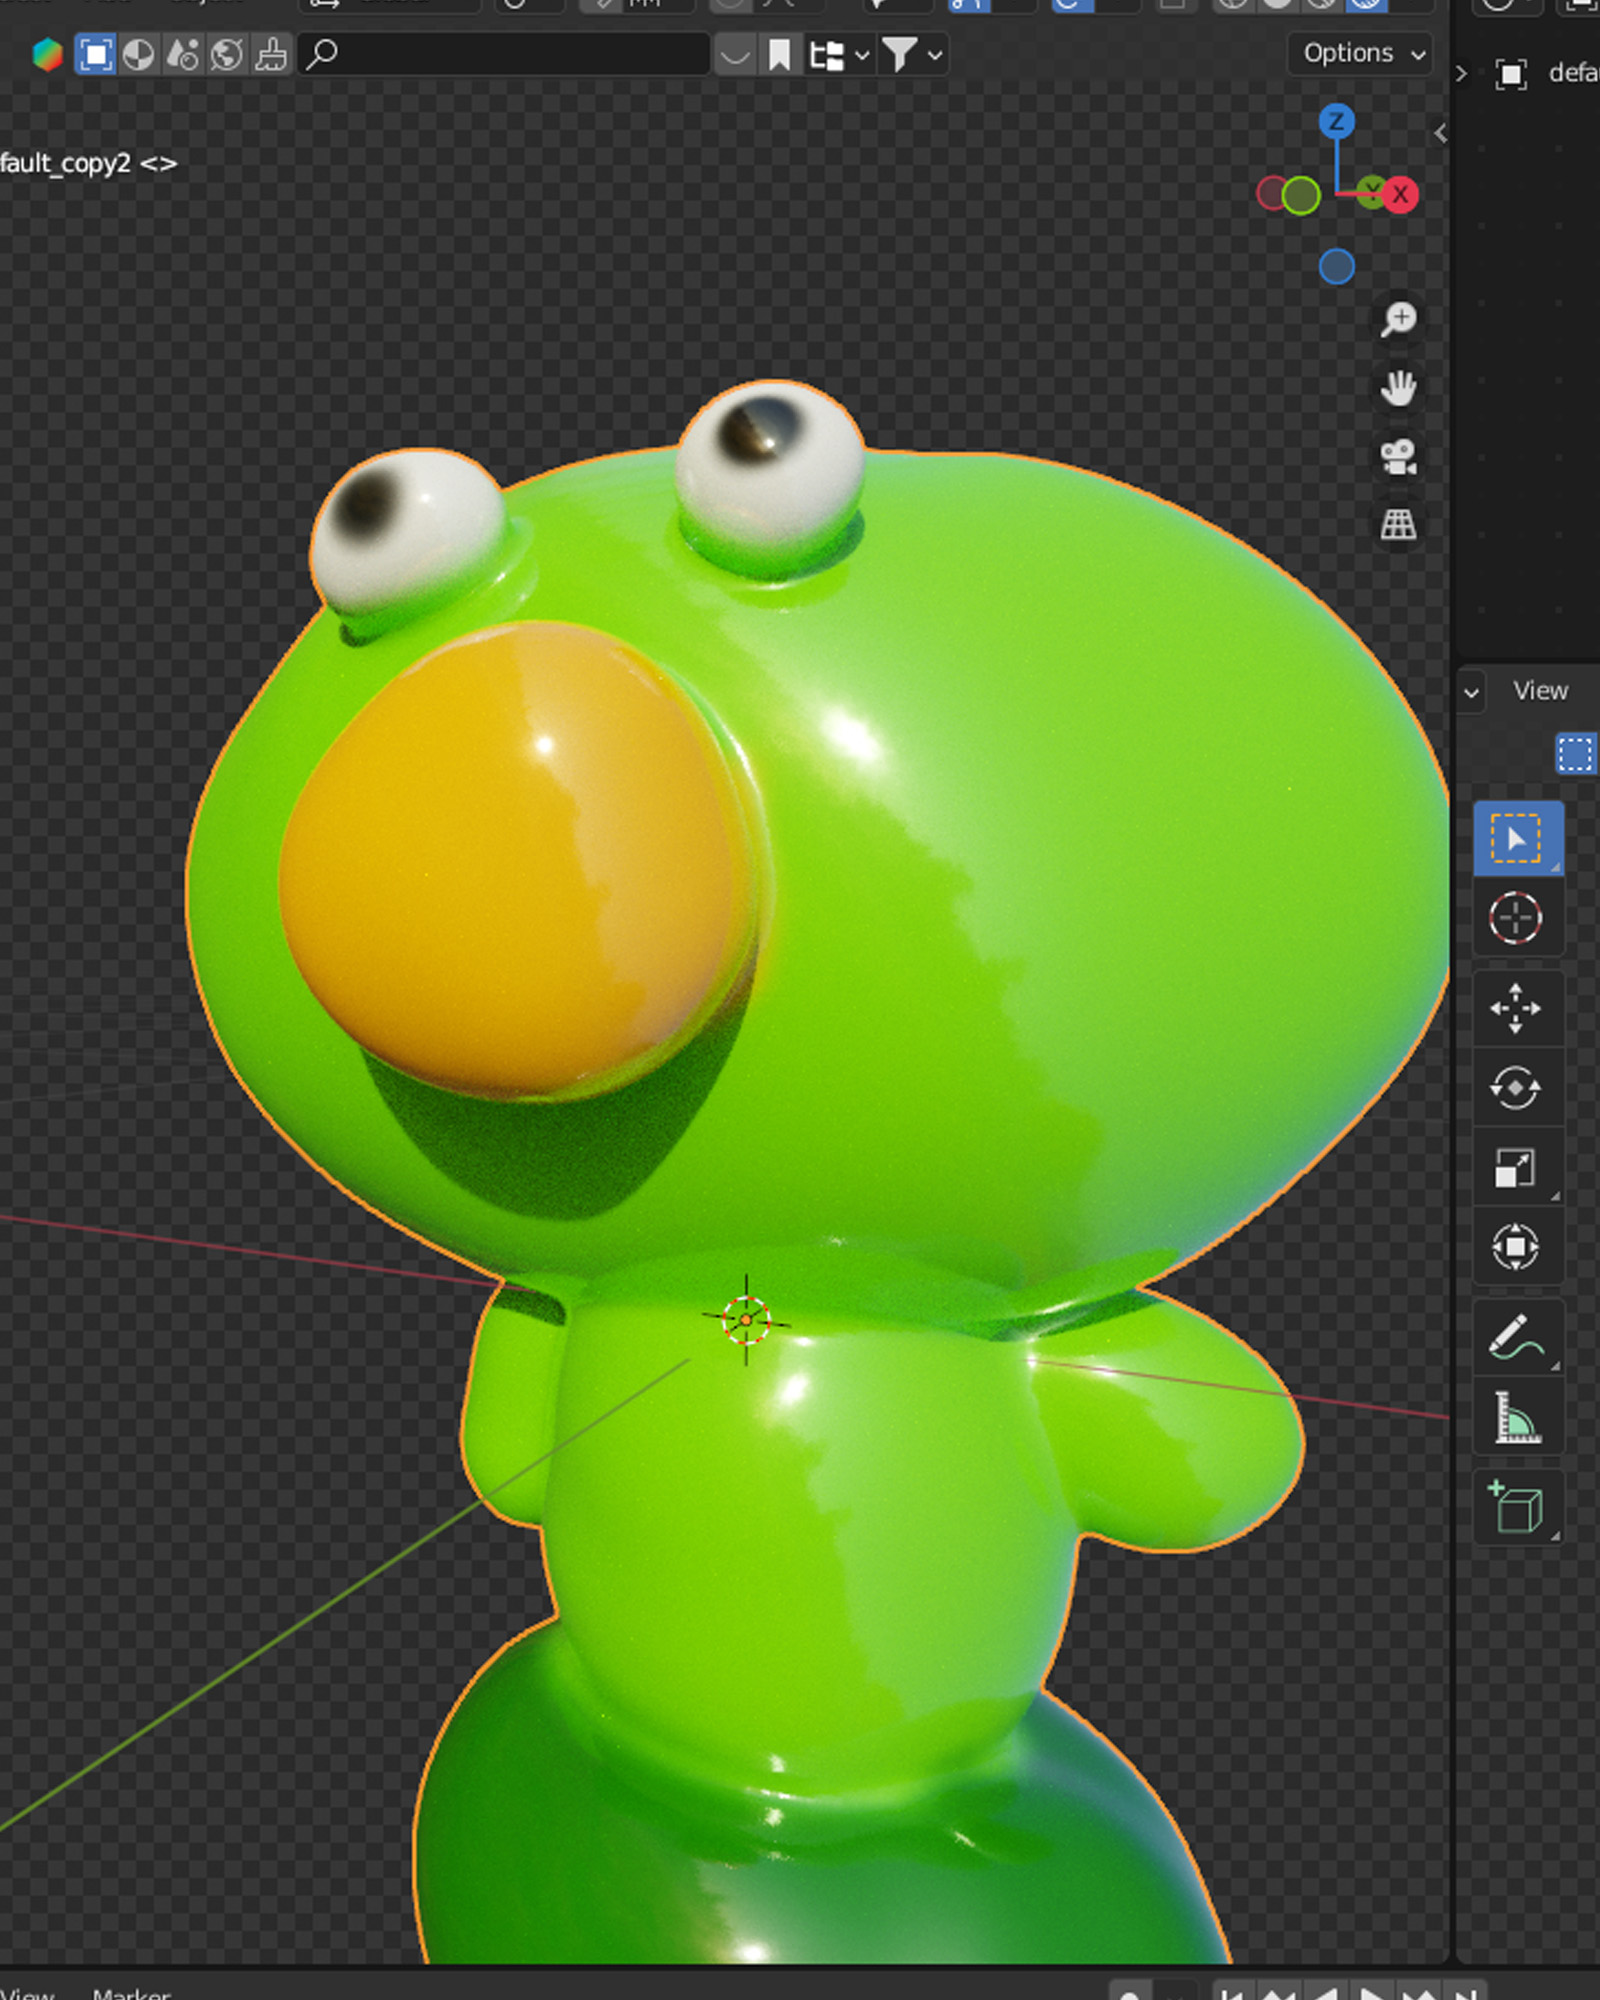This screenshot has width=1600, height=2000.
Task: Select the Move tool
Action: (1516, 1008)
